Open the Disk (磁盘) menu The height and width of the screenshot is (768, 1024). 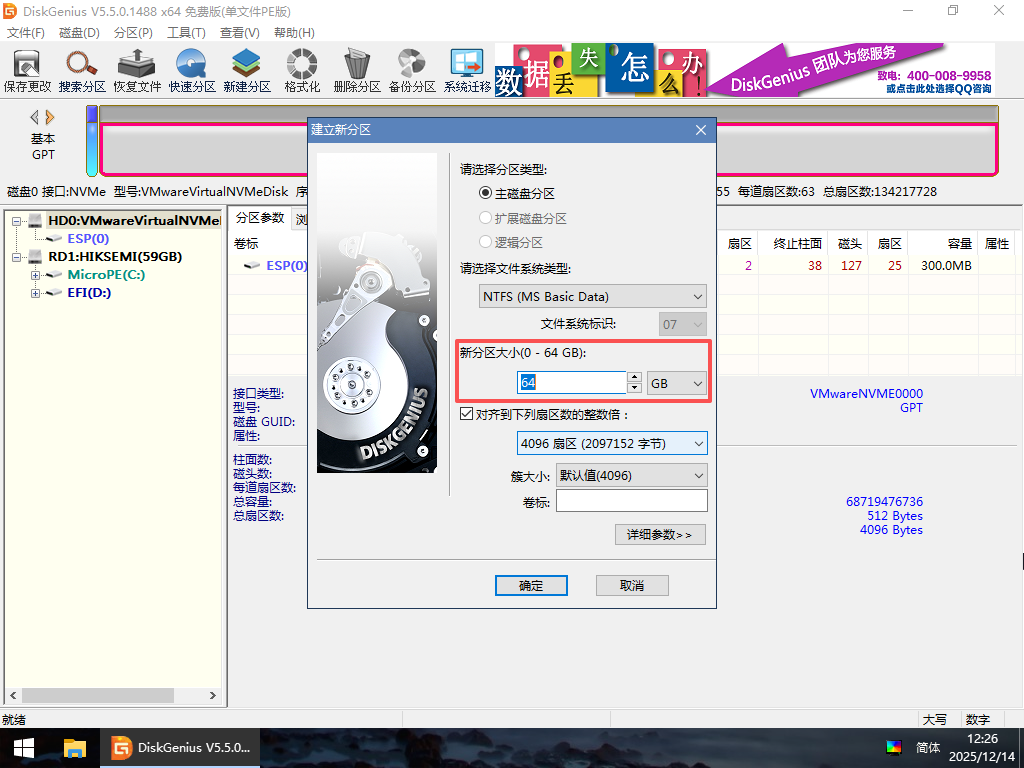(80, 33)
